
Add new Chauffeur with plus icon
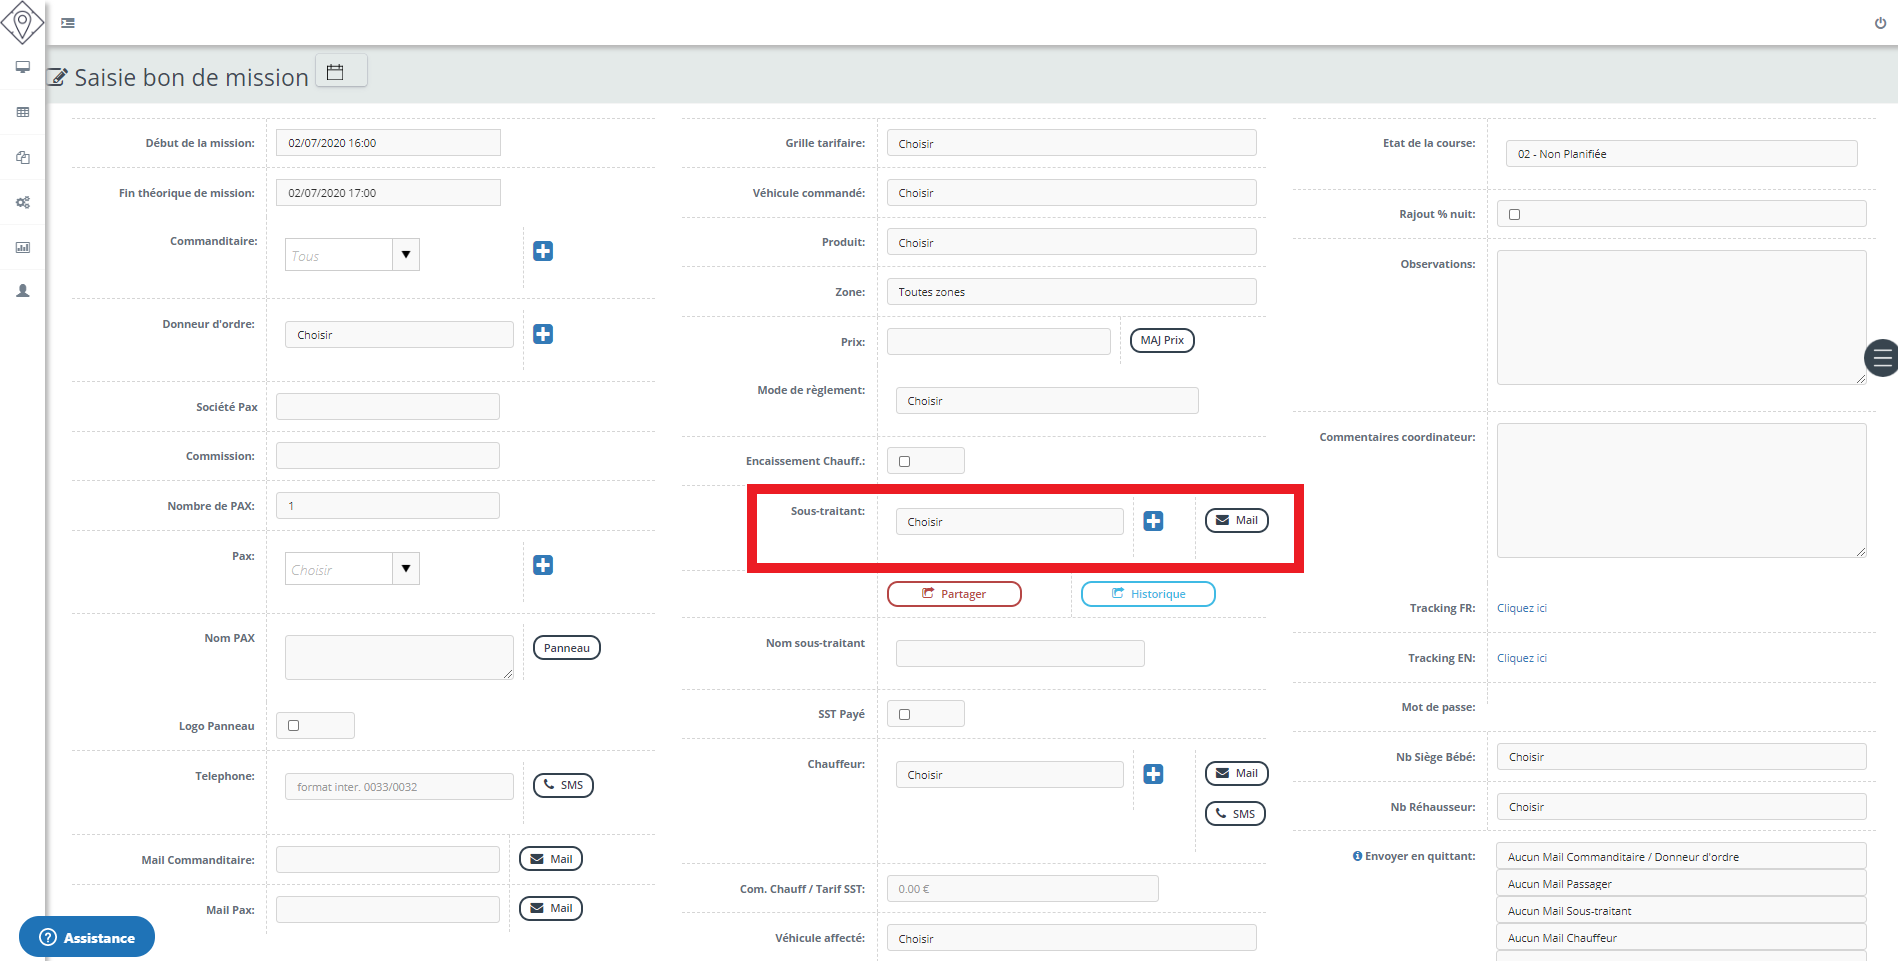click(x=1153, y=774)
